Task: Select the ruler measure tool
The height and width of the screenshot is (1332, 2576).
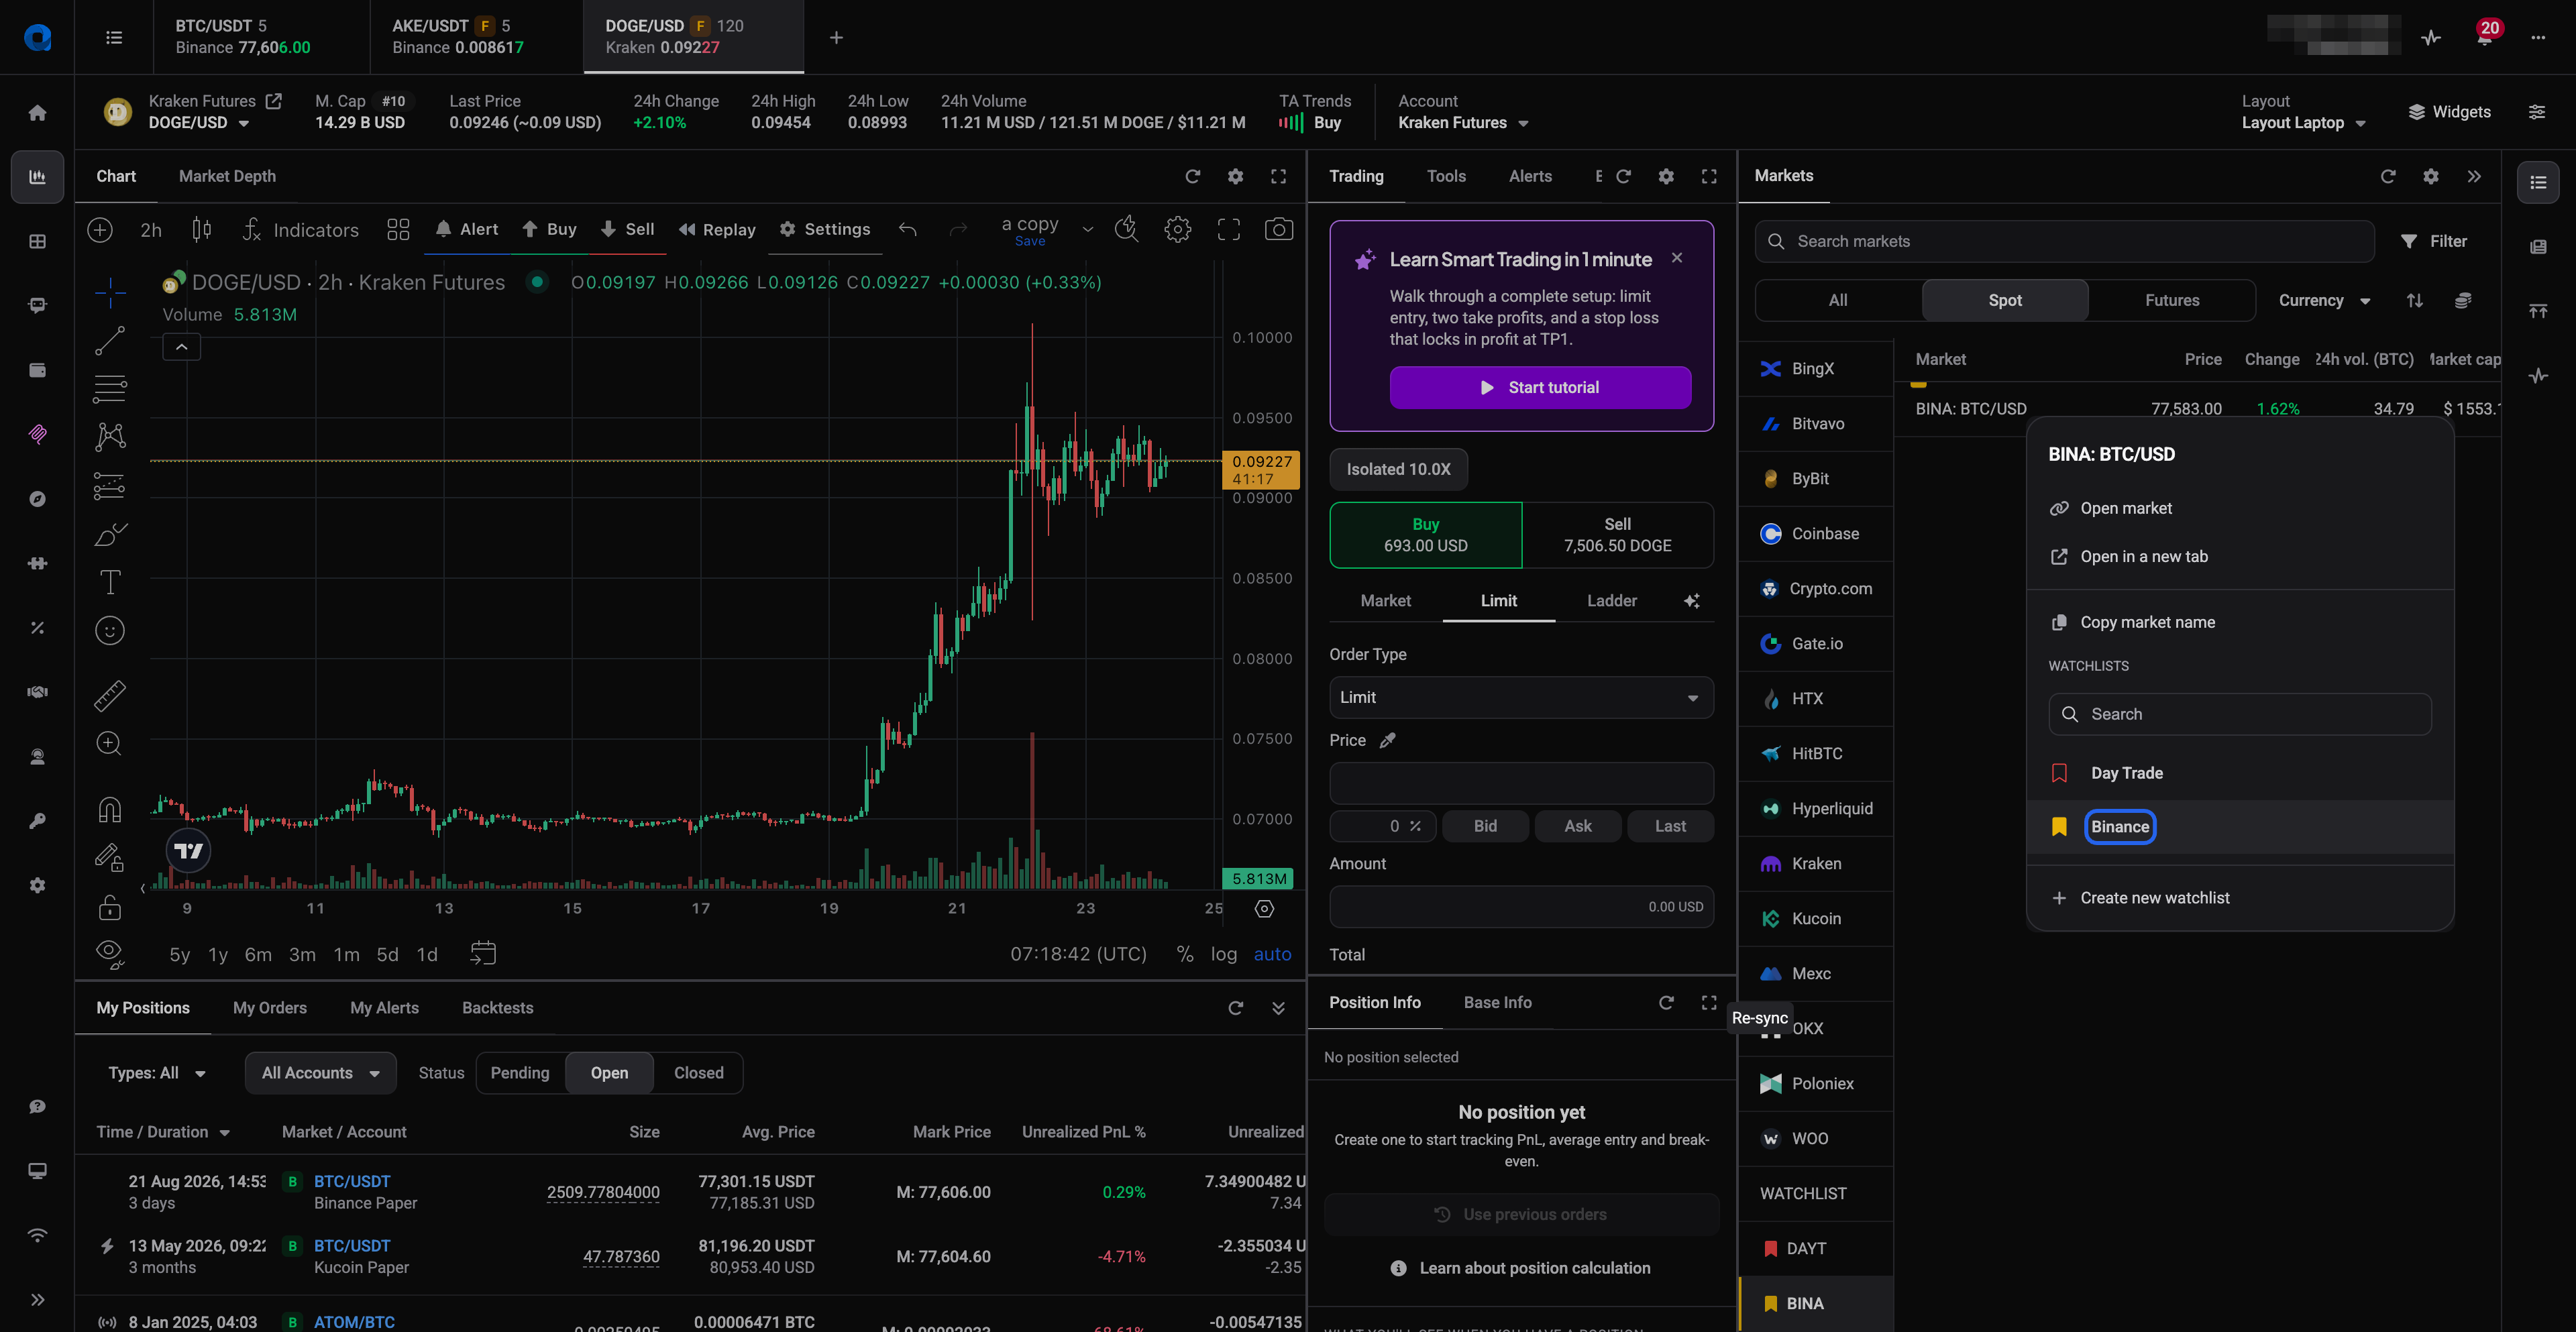Action: pos(110,695)
